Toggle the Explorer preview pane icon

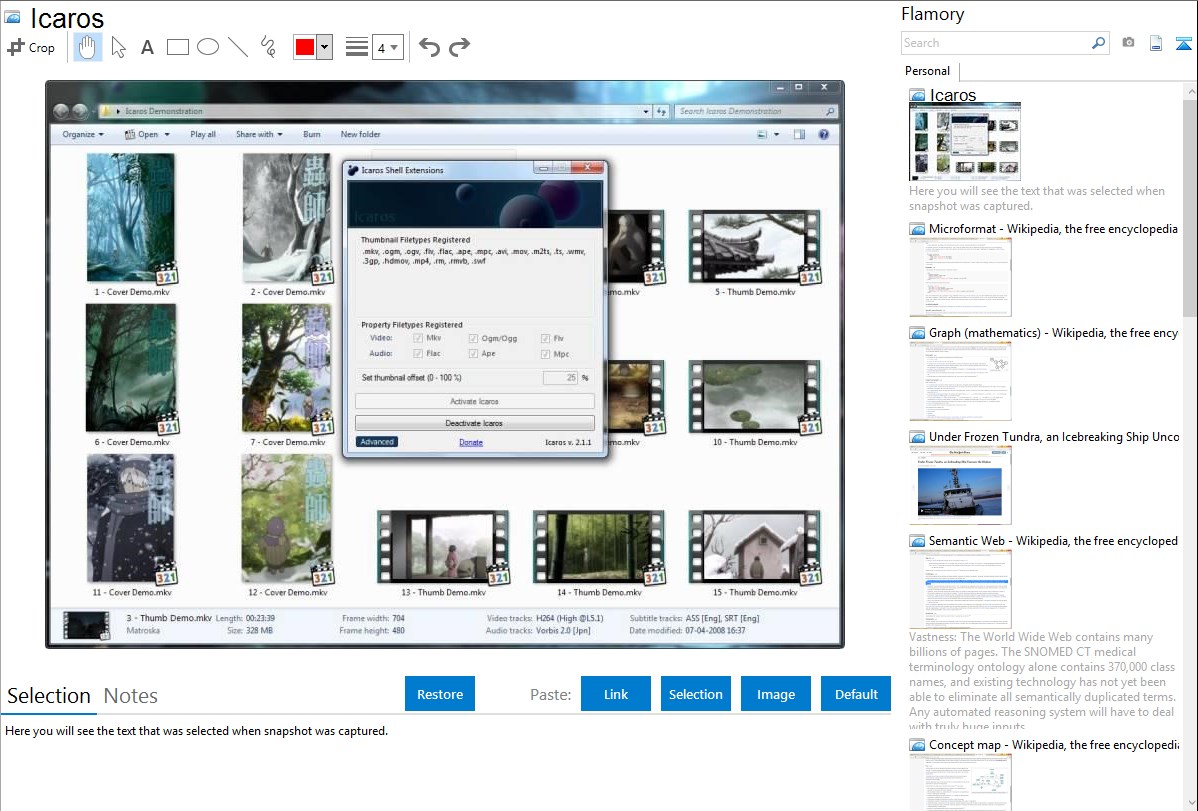click(x=799, y=135)
